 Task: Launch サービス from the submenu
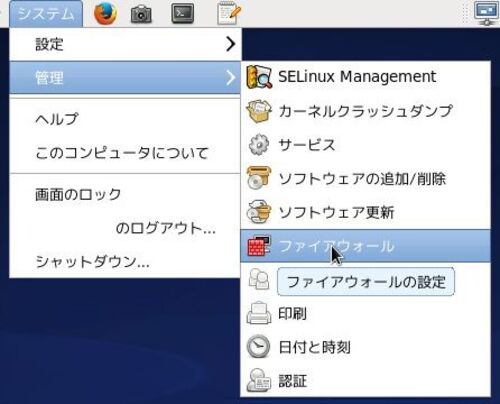click(365, 145)
